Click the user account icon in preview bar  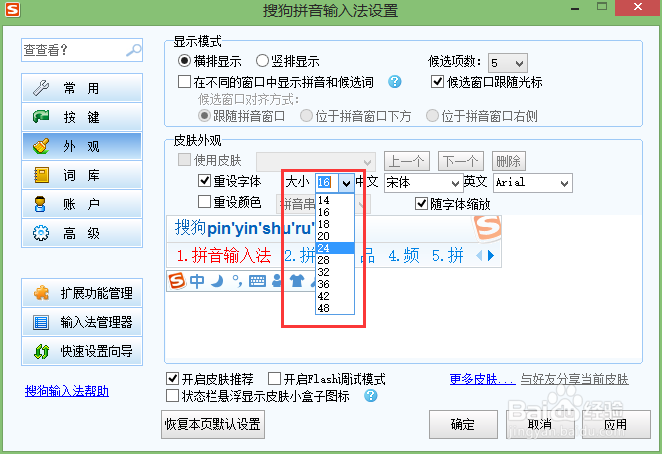tap(277, 281)
